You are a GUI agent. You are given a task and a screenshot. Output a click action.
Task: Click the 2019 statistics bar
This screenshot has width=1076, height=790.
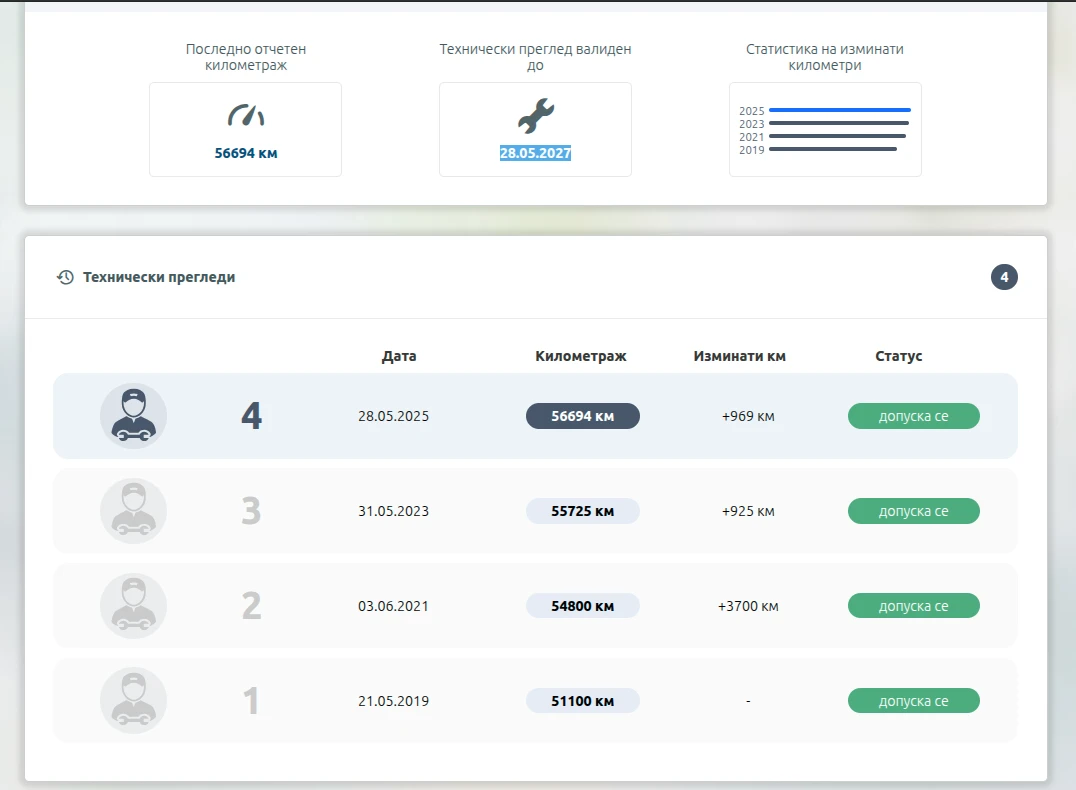(x=833, y=149)
